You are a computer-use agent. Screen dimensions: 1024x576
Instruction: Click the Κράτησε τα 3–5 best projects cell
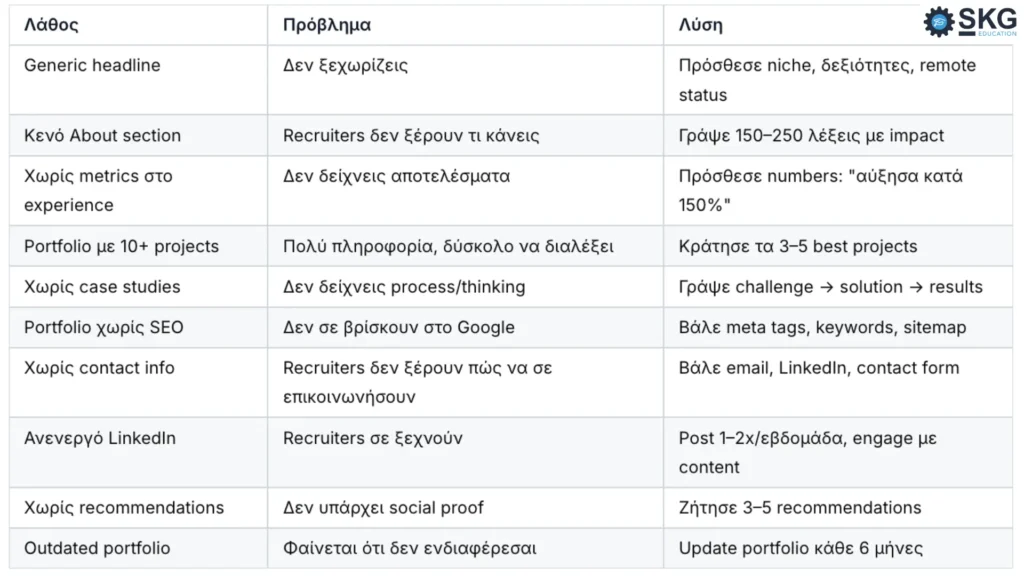tap(797, 246)
